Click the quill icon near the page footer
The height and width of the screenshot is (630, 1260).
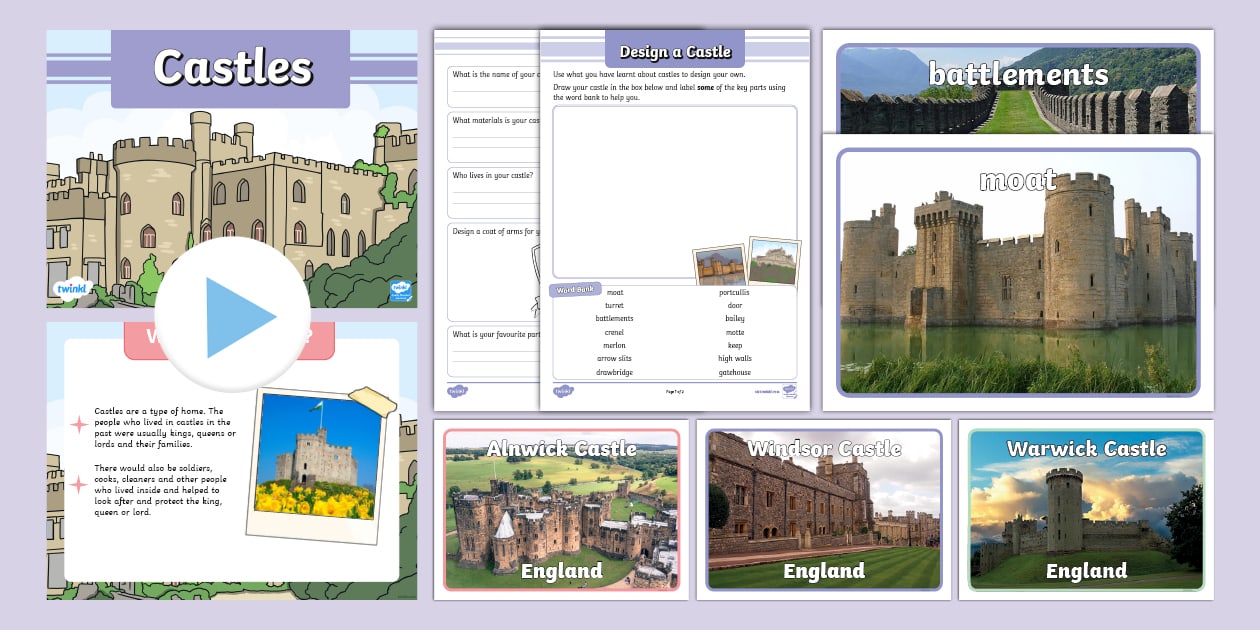[x=789, y=390]
